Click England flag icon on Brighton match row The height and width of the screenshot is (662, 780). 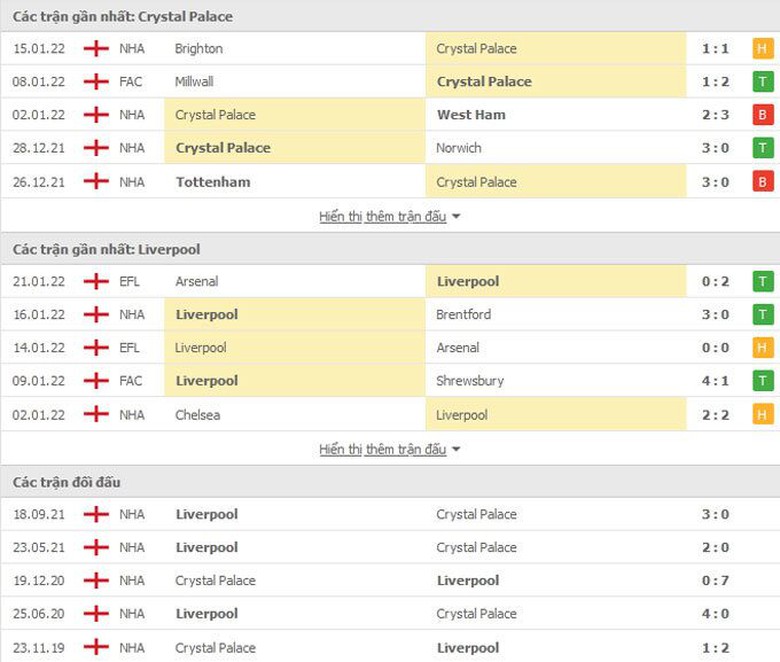(96, 48)
